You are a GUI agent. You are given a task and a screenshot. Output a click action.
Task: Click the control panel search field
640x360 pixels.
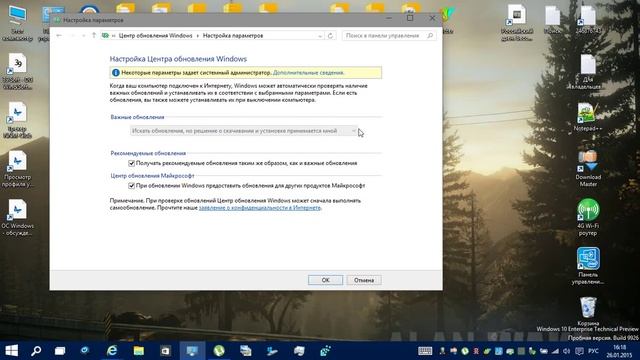[389, 36]
